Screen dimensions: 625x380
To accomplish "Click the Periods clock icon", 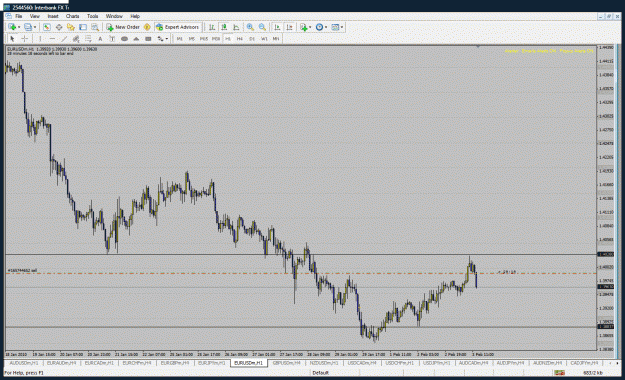I will [319, 27].
